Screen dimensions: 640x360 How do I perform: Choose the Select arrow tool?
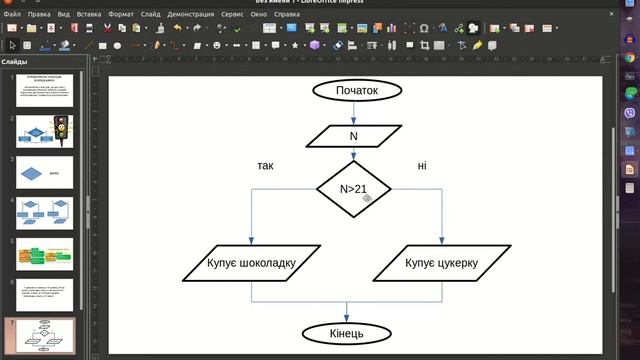[x=12, y=45]
